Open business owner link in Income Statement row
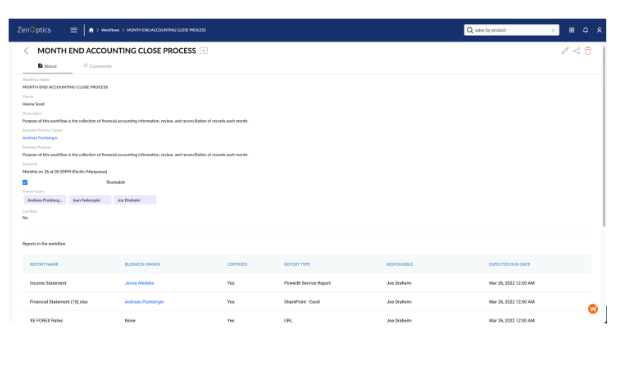The width and height of the screenshot is (619, 366). [x=139, y=283]
